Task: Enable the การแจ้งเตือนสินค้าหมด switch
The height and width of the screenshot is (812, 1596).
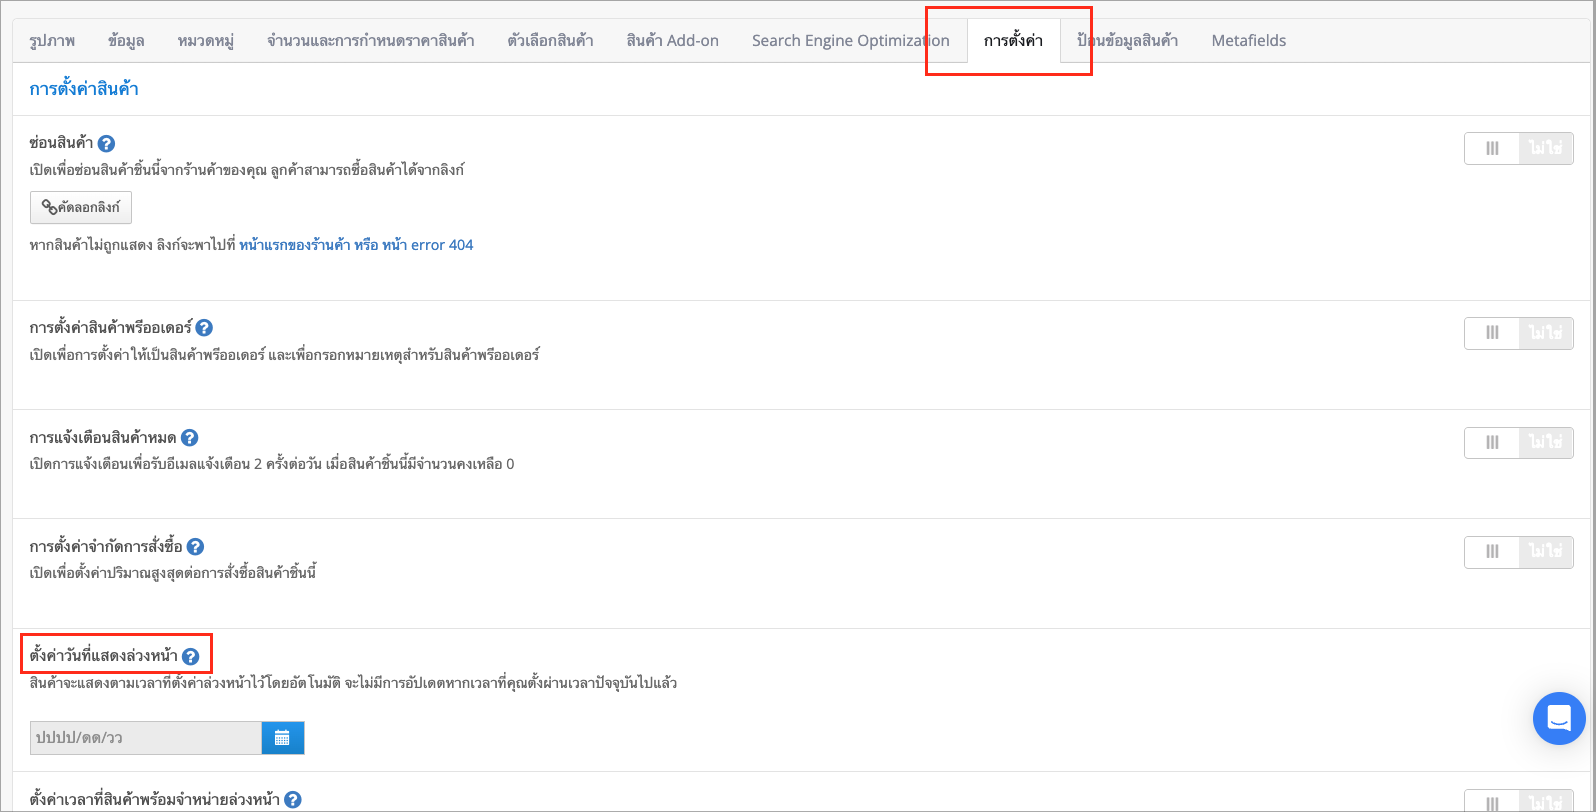Action: click(1519, 442)
